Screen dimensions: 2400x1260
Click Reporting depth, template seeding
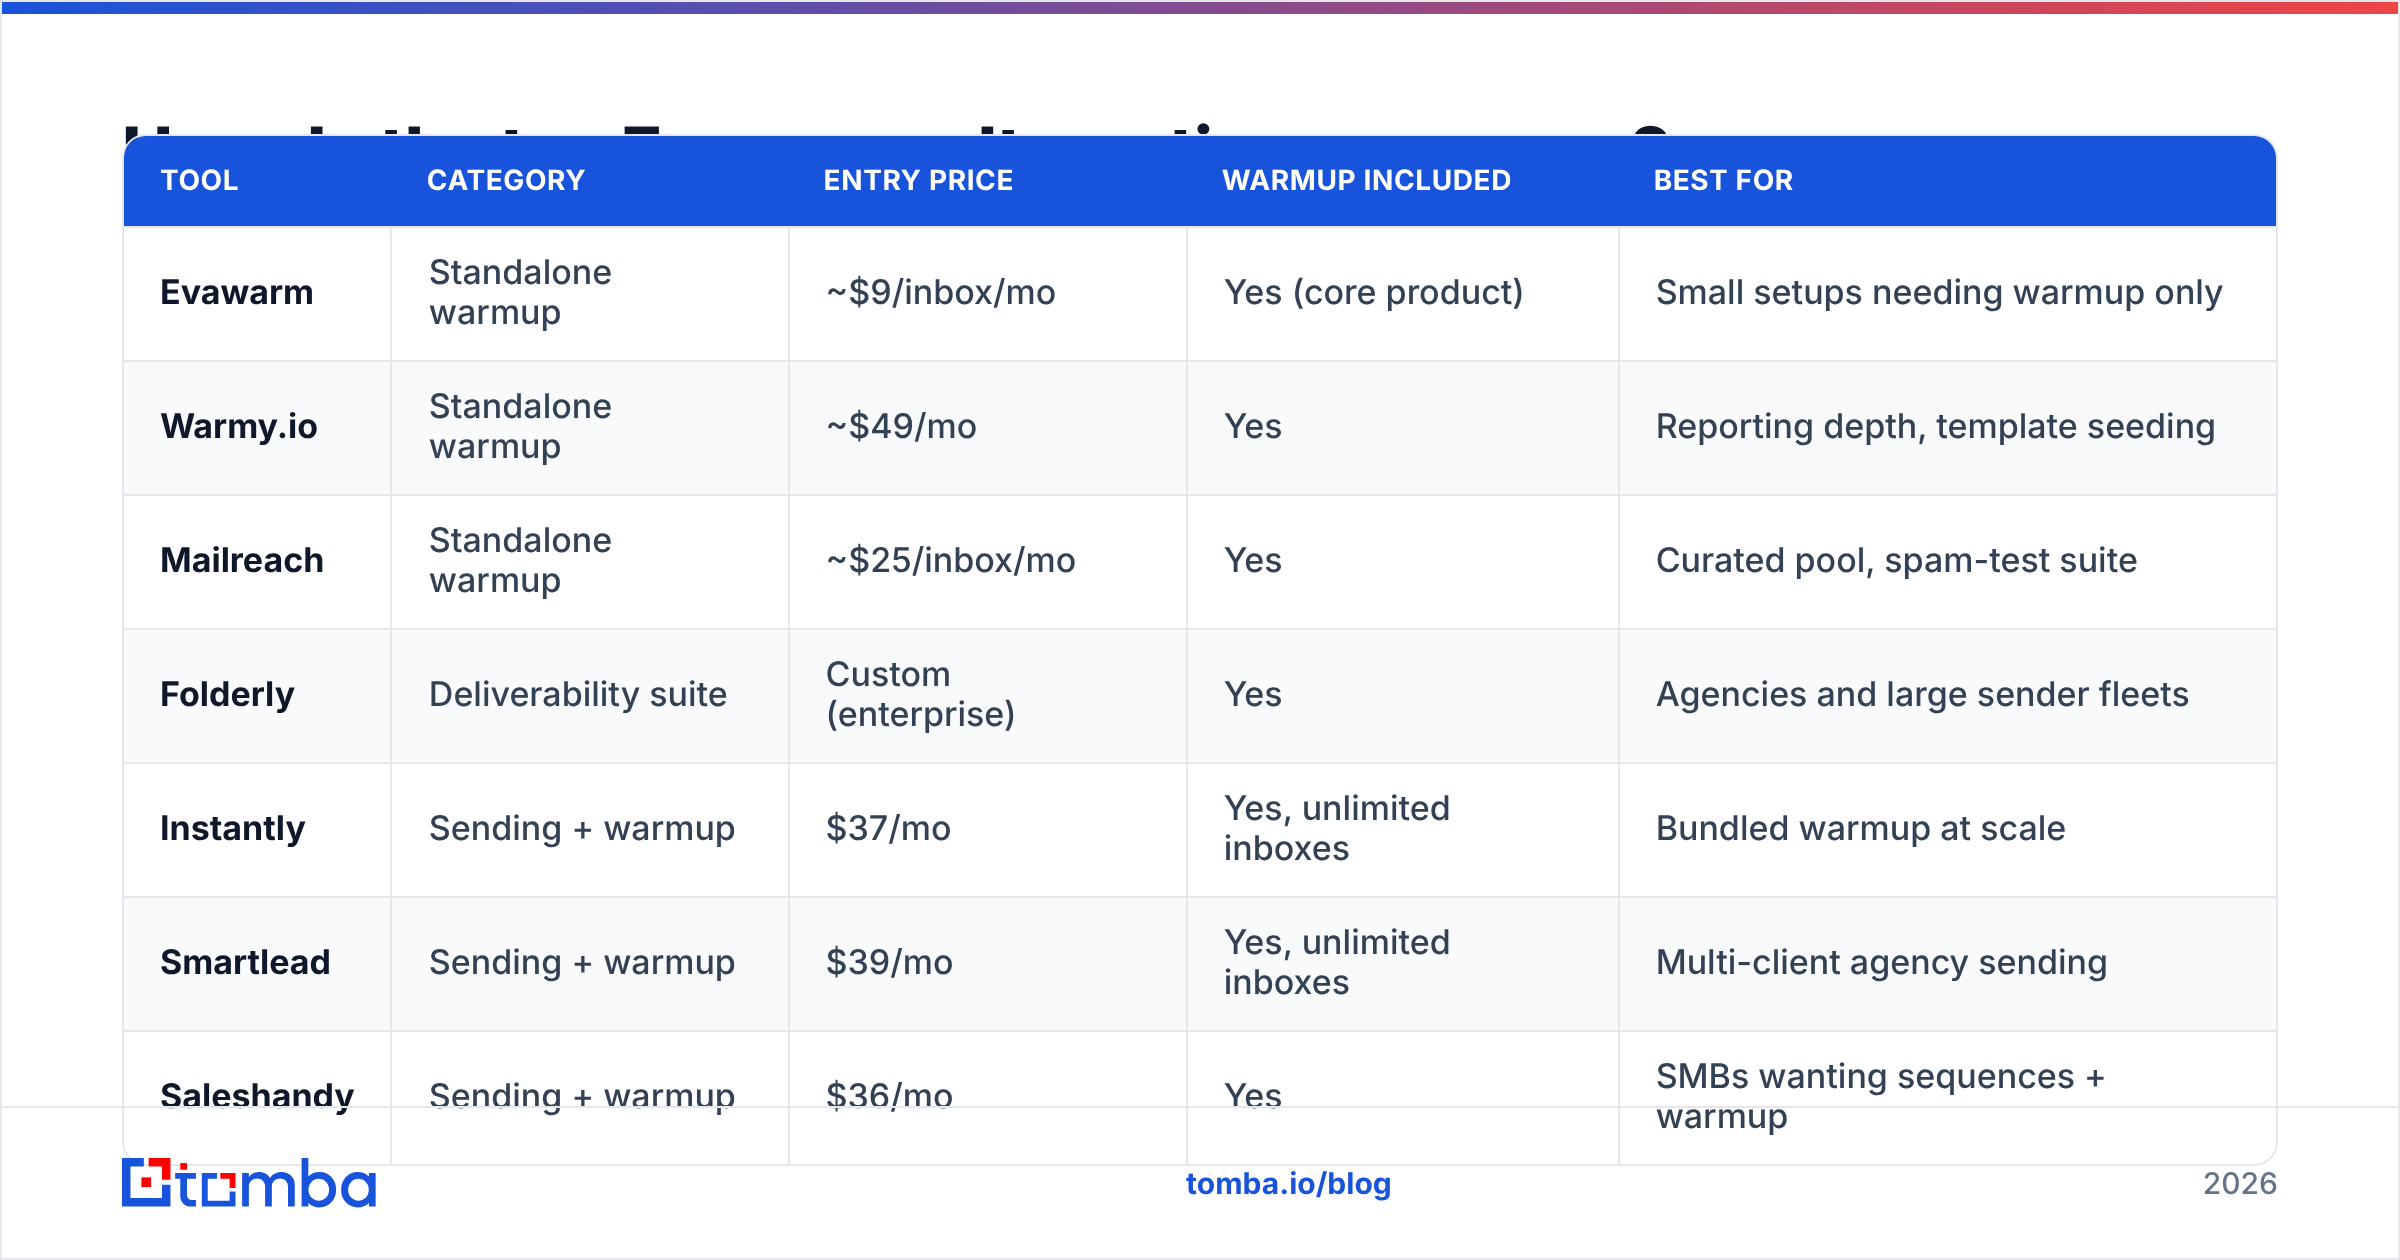click(x=1935, y=426)
